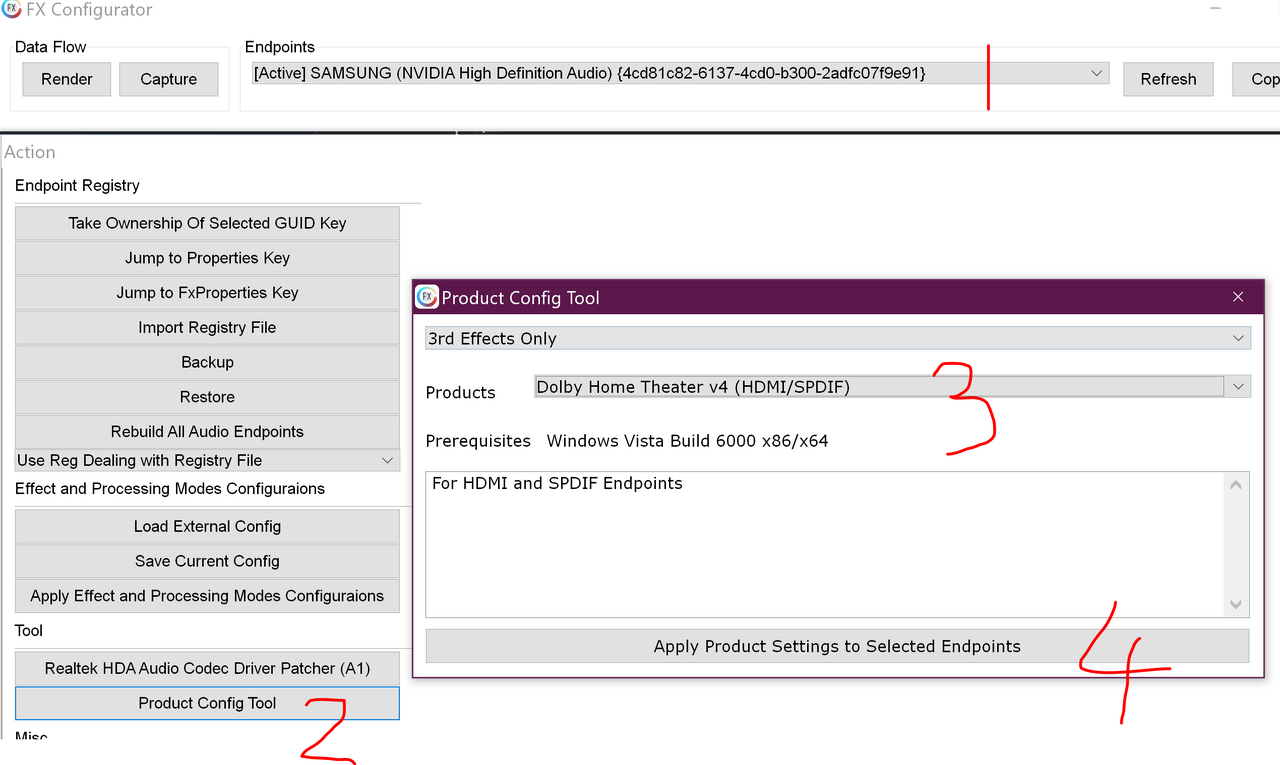Screen dimensions: 1280x765
Task: Open the '3rd Effects Only' mode dropdown
Action: click(1238, 338)
